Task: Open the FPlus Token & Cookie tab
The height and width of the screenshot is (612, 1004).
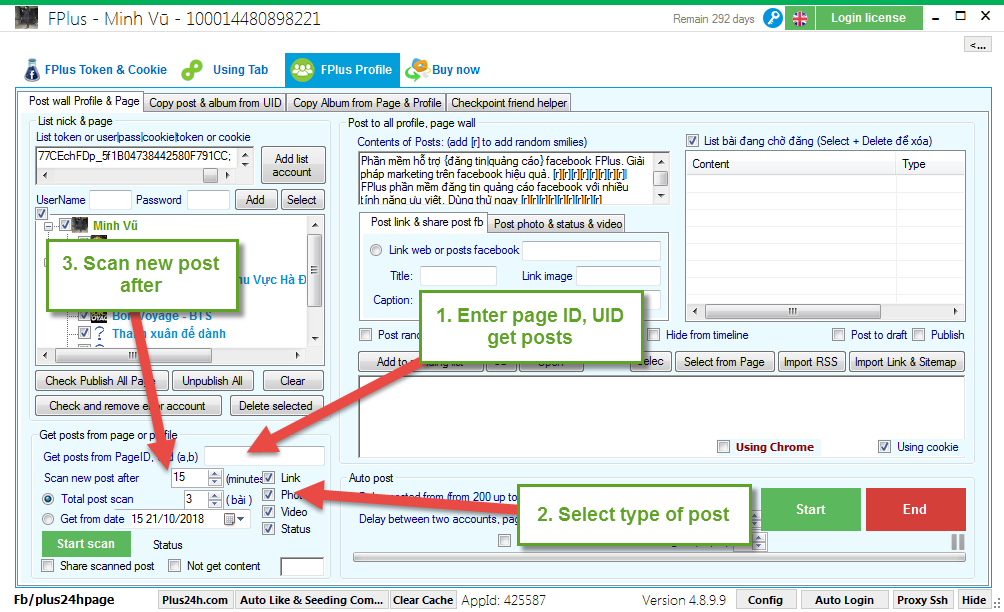Action: coord(96,70)
